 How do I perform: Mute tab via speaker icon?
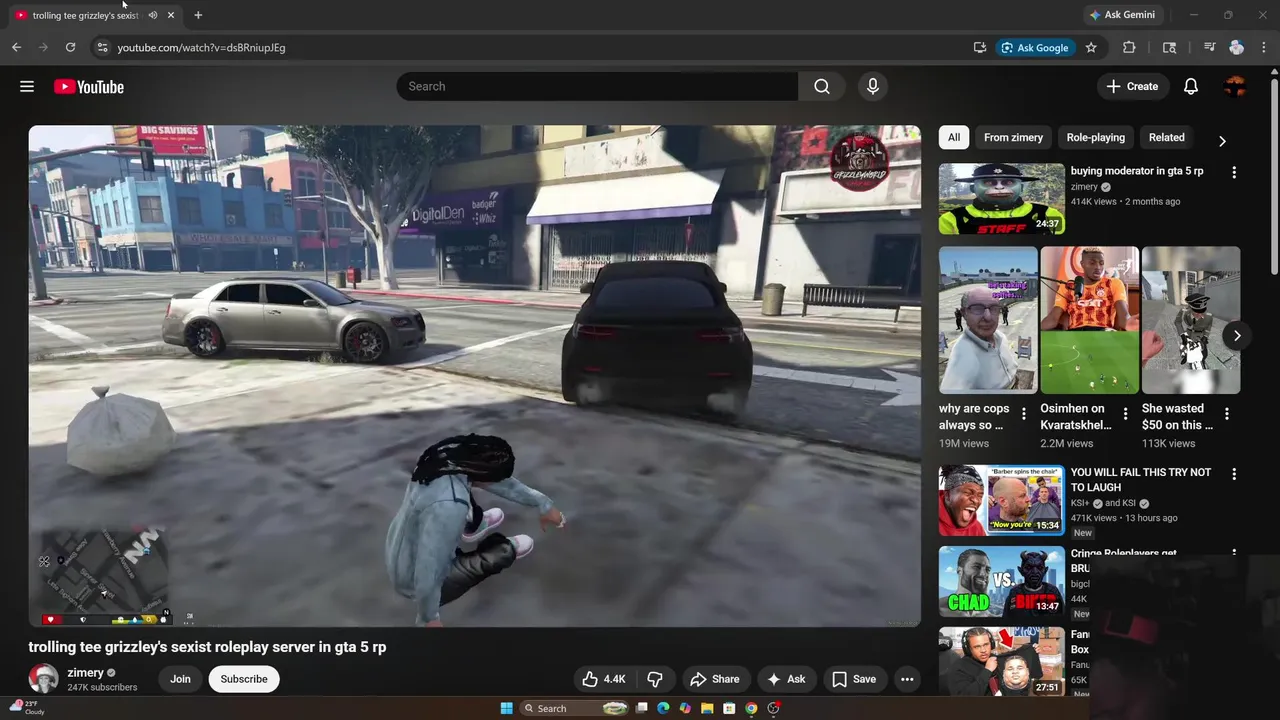(153, 15)
